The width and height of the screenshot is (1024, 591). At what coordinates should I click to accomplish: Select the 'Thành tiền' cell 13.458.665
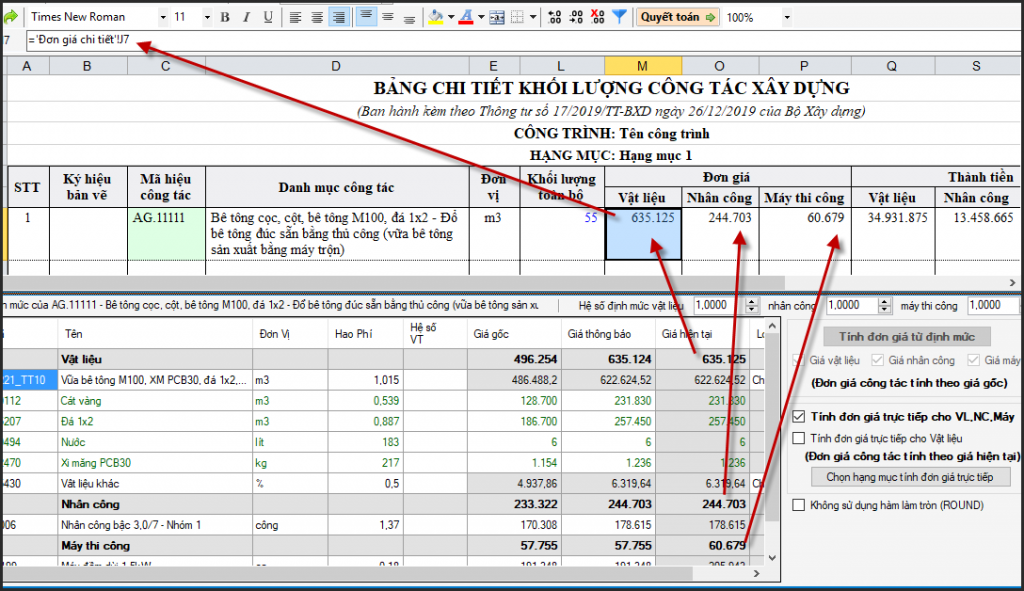[x=978, y=234]
